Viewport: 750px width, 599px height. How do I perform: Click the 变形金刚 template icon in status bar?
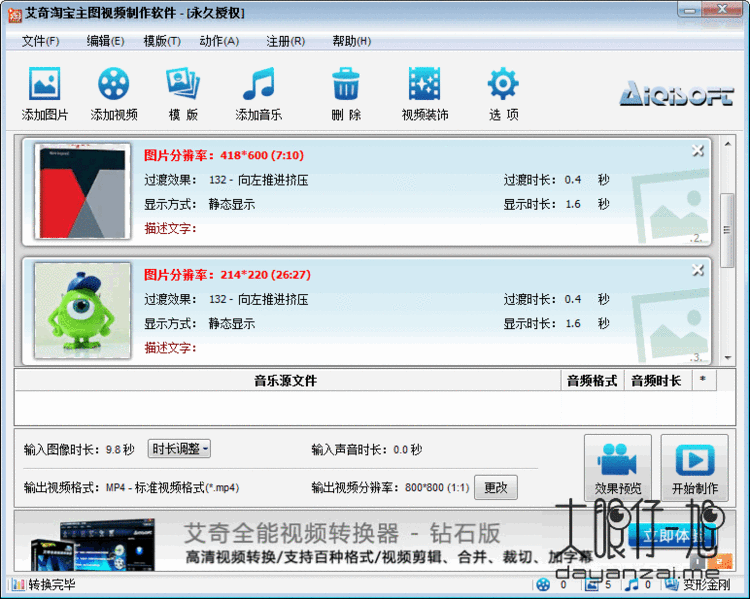tap(672, 585)
